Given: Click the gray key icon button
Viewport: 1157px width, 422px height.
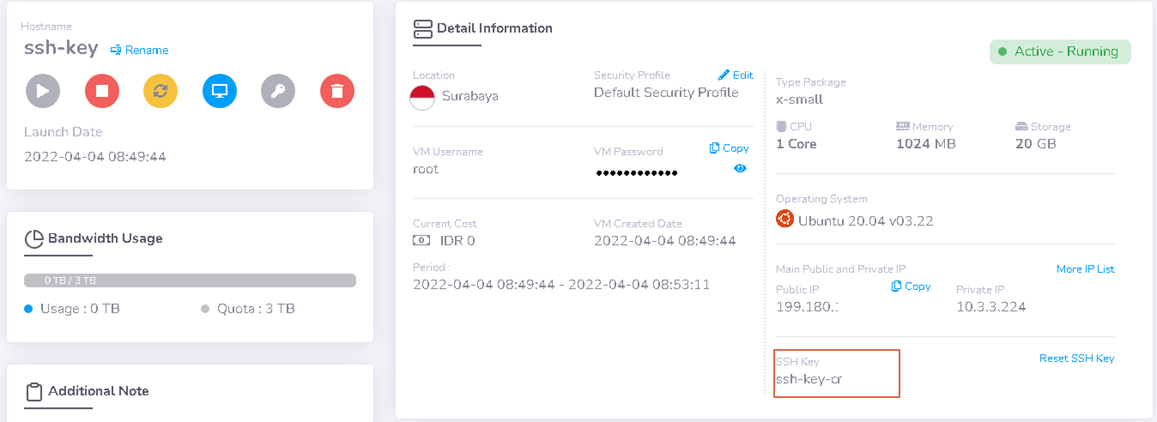Looking at the screenshot, I should tap(278, 91).
